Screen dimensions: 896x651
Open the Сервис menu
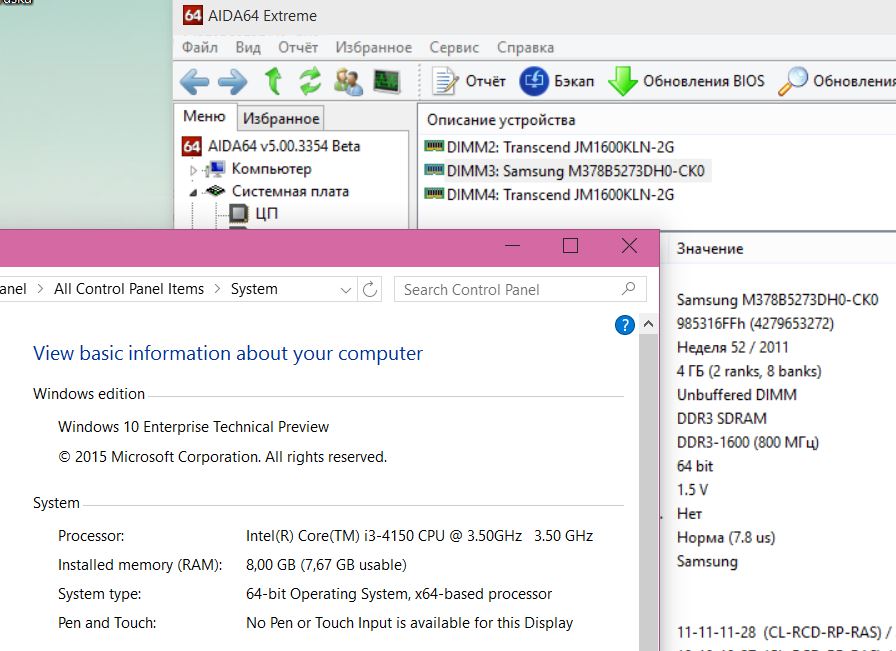click(x=454, y=47)
